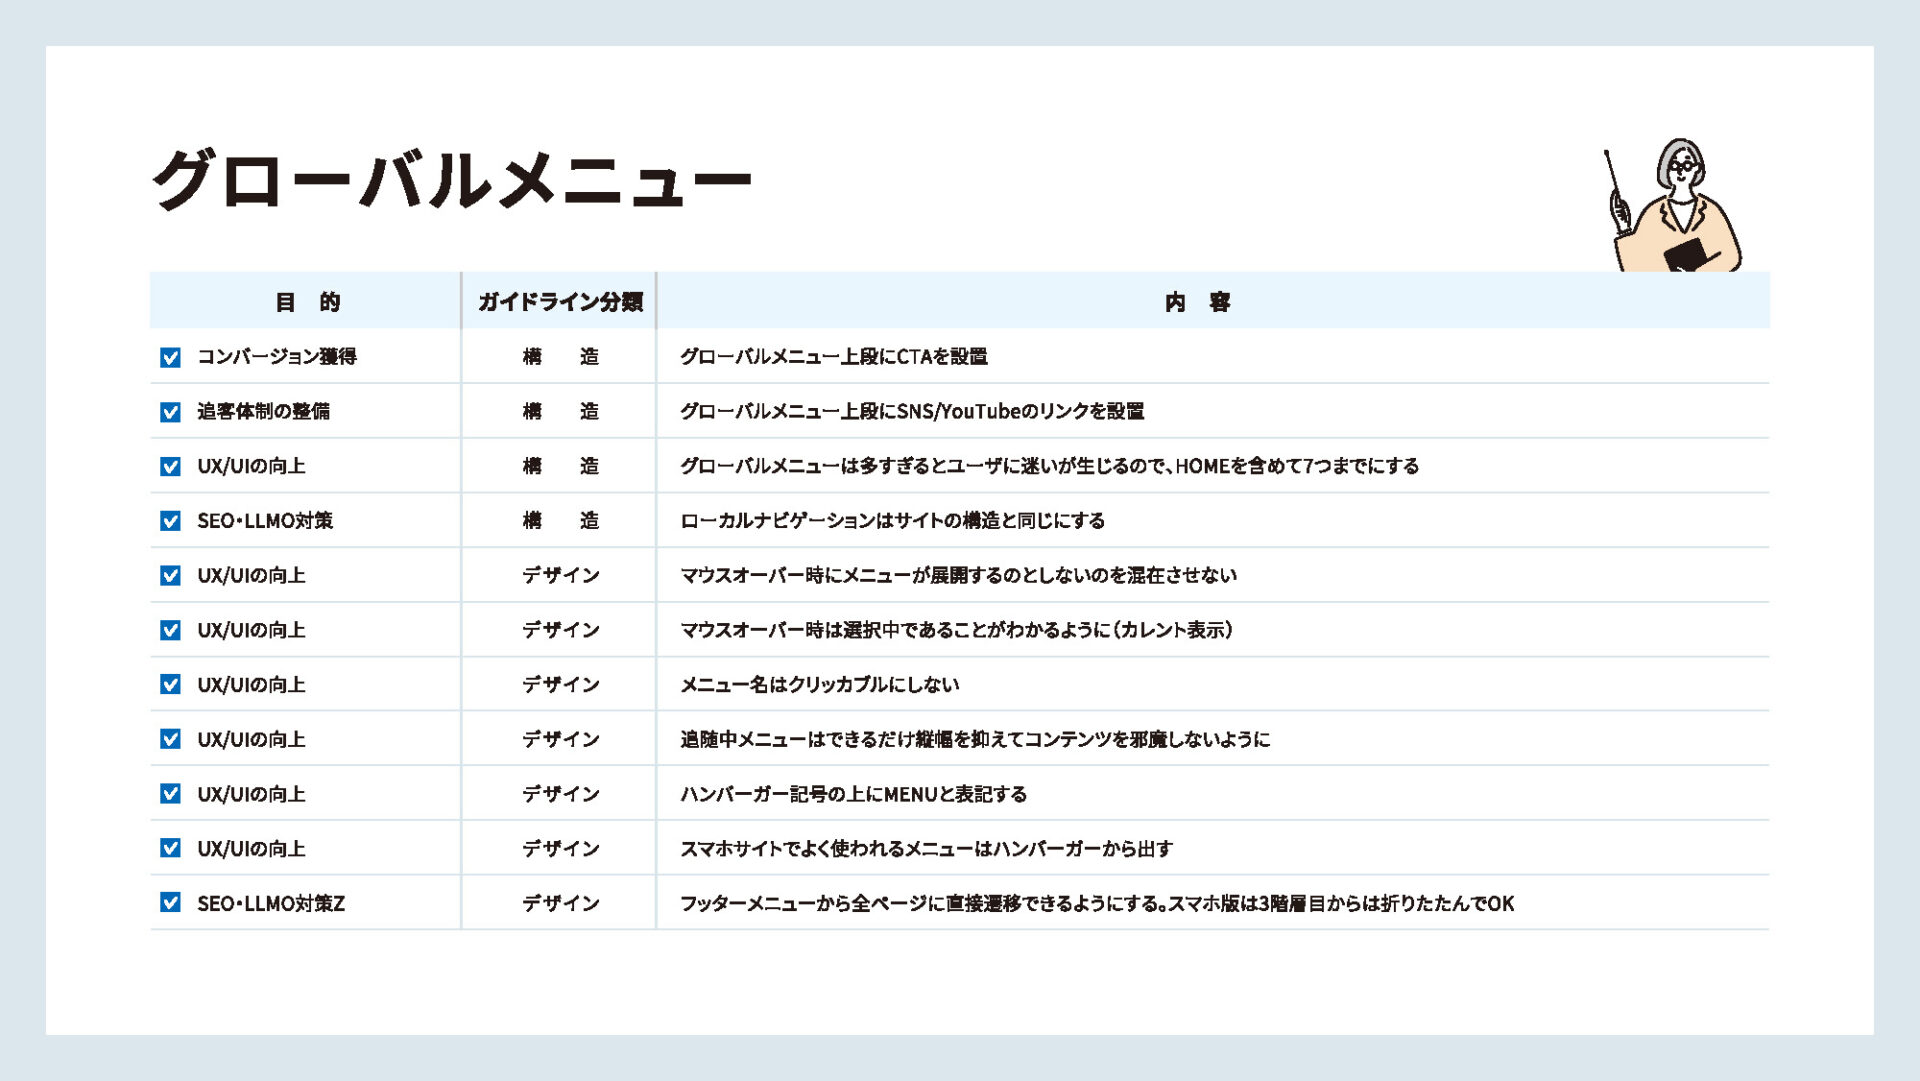
Task: Uncheck the last row SEO・LLMO対策Z checkbox
Action: (x=170, y=902)
